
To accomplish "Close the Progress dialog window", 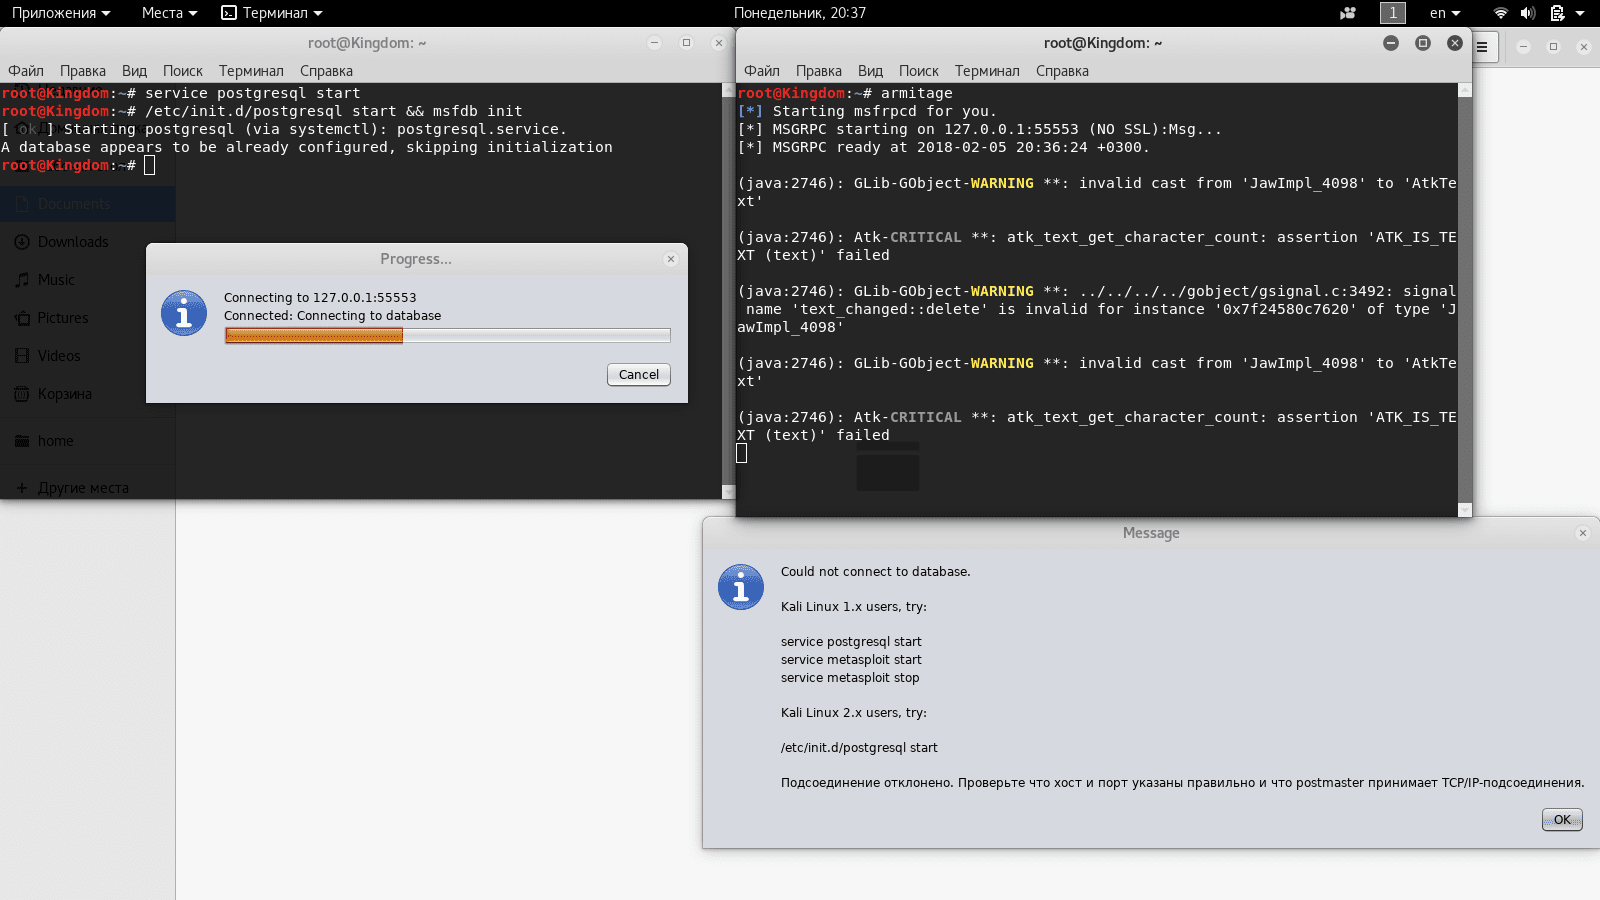I will point(671,259).
